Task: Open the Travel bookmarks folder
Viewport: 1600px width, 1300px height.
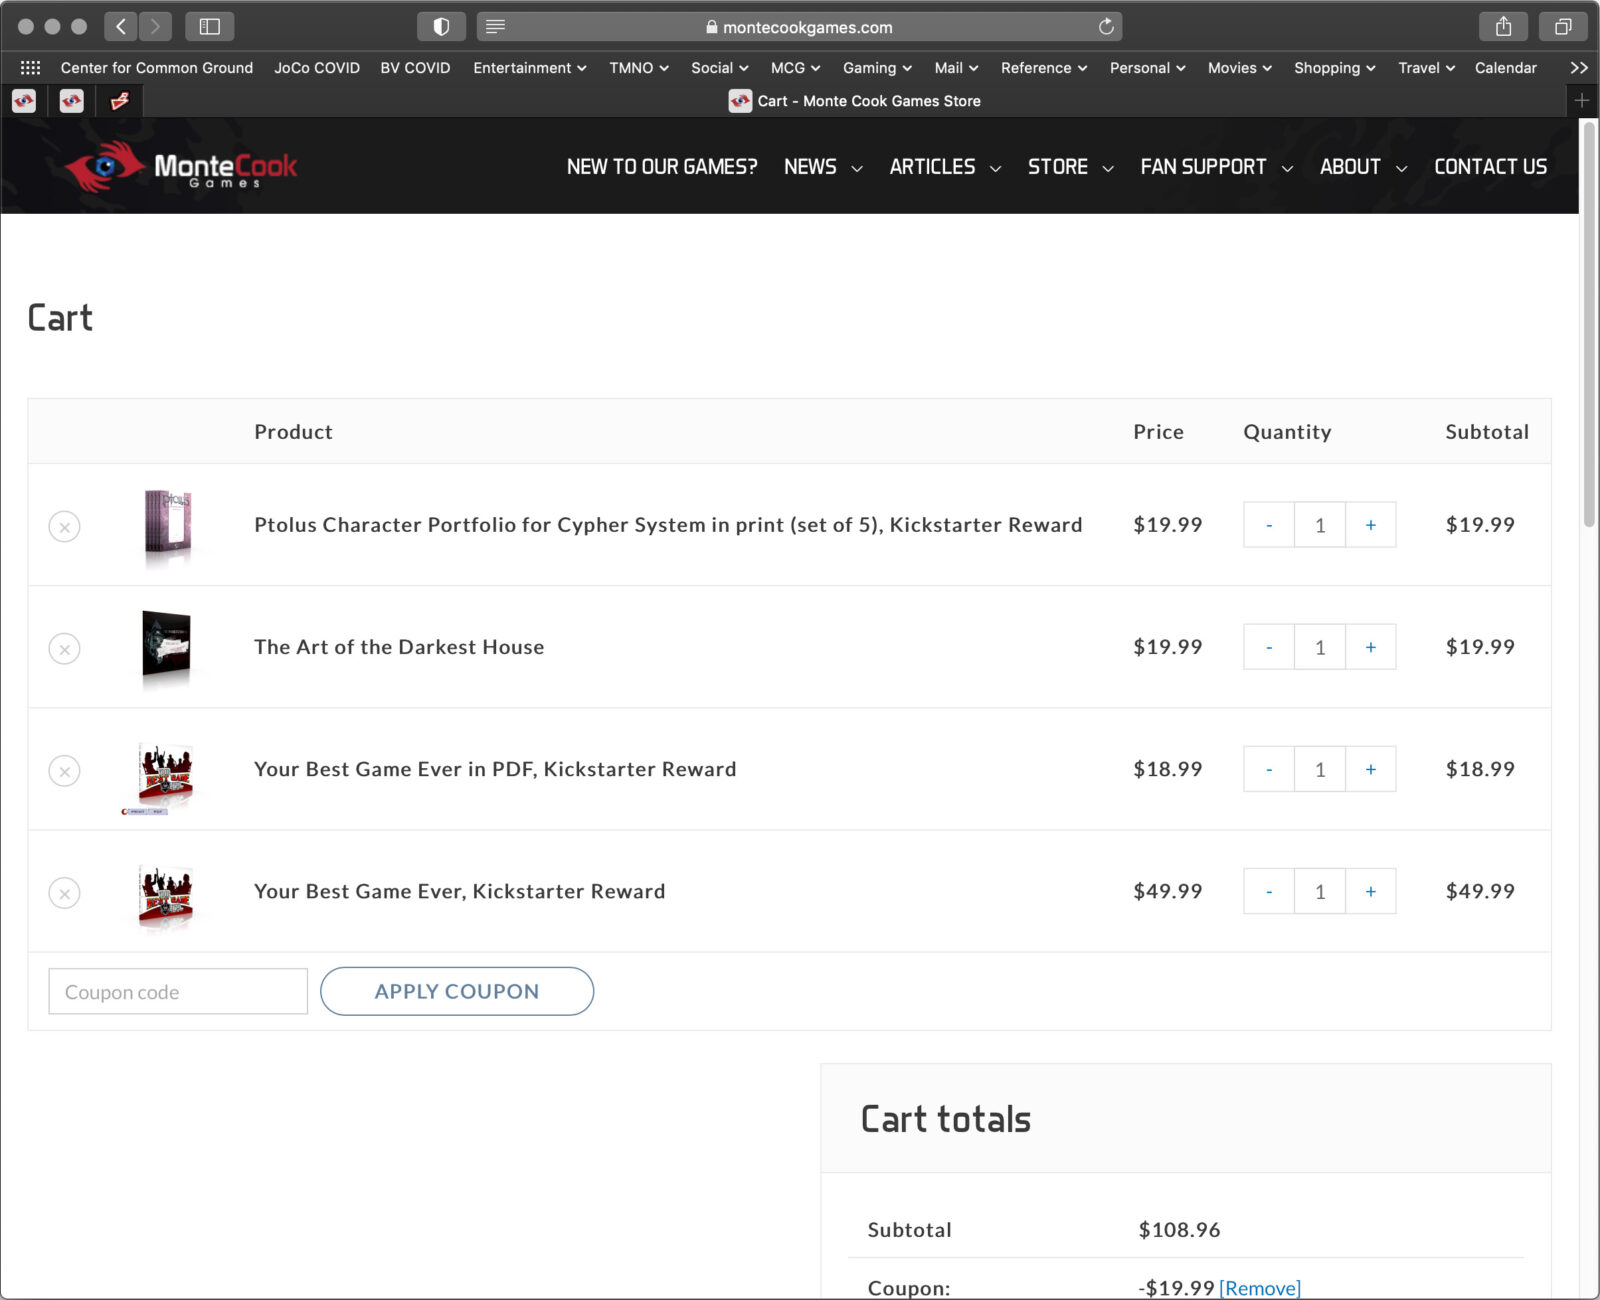Action: pos(1426,68)
